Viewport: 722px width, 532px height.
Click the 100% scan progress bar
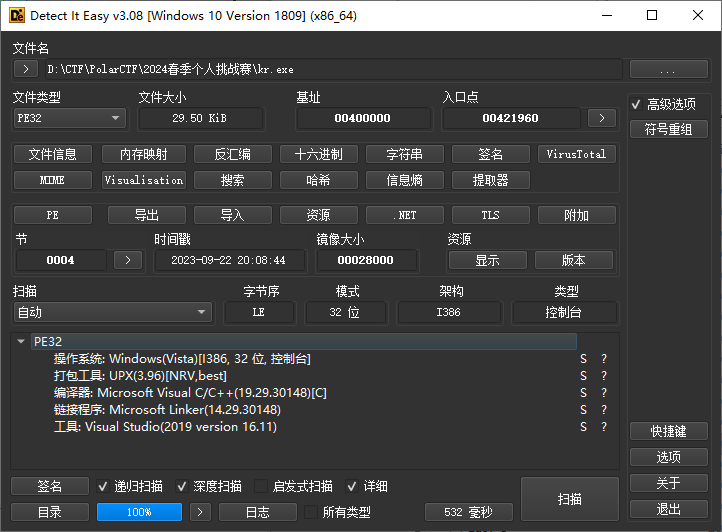(140, 512)
